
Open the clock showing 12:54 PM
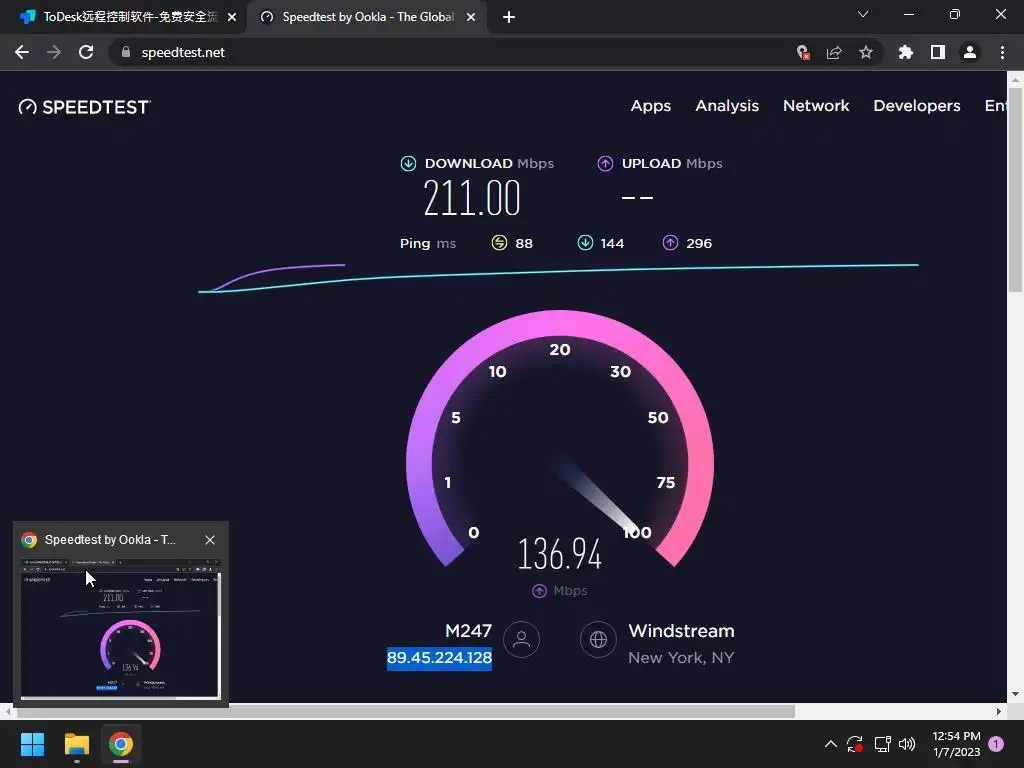pyautogui.click(x=956, y=744)
